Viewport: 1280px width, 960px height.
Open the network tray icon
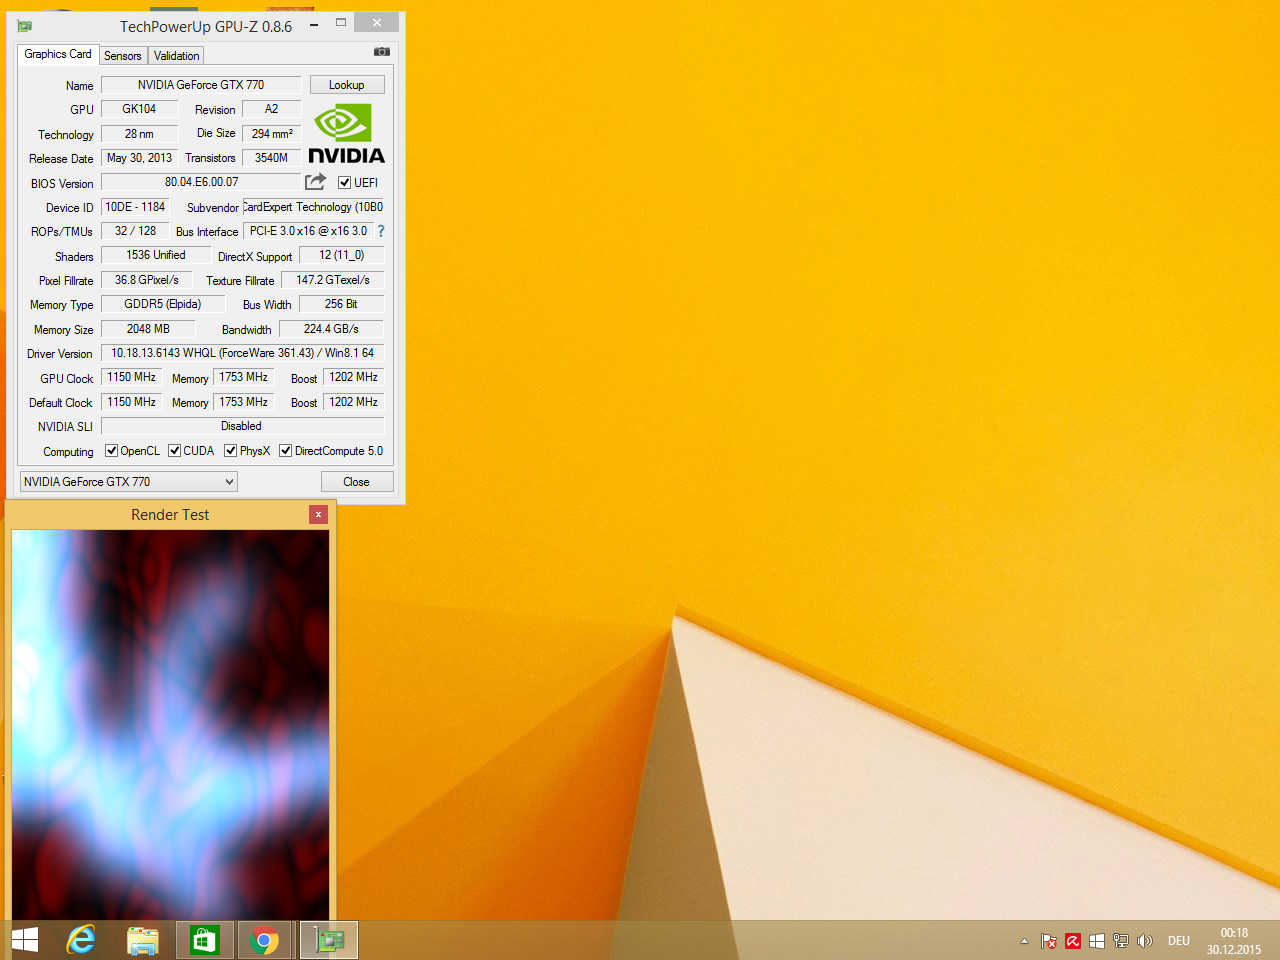click(1121, 941)
